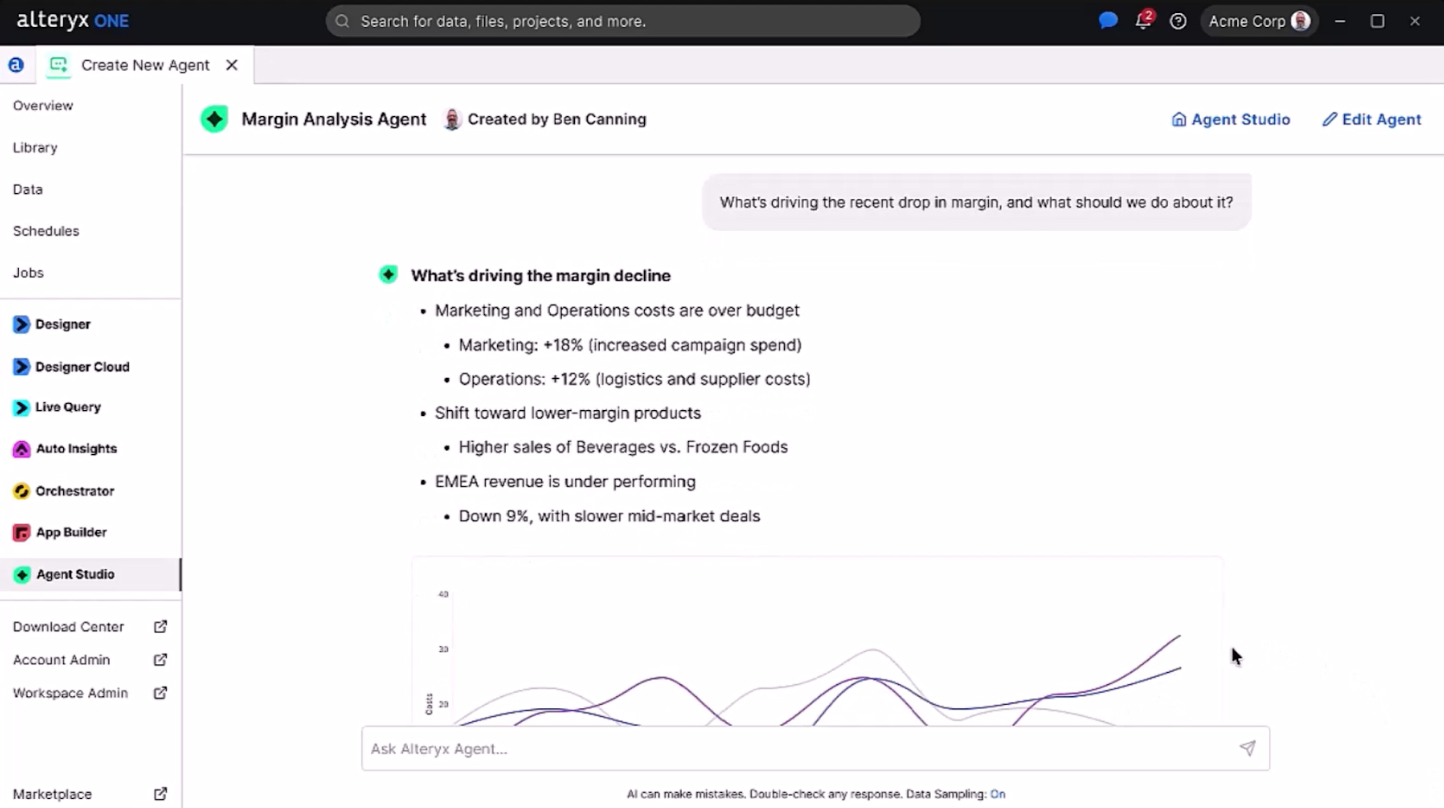This screenshot has width=1444, height=808.
Task: Click the Marketing and Operations costs over budget text
Action: point(617,311)
